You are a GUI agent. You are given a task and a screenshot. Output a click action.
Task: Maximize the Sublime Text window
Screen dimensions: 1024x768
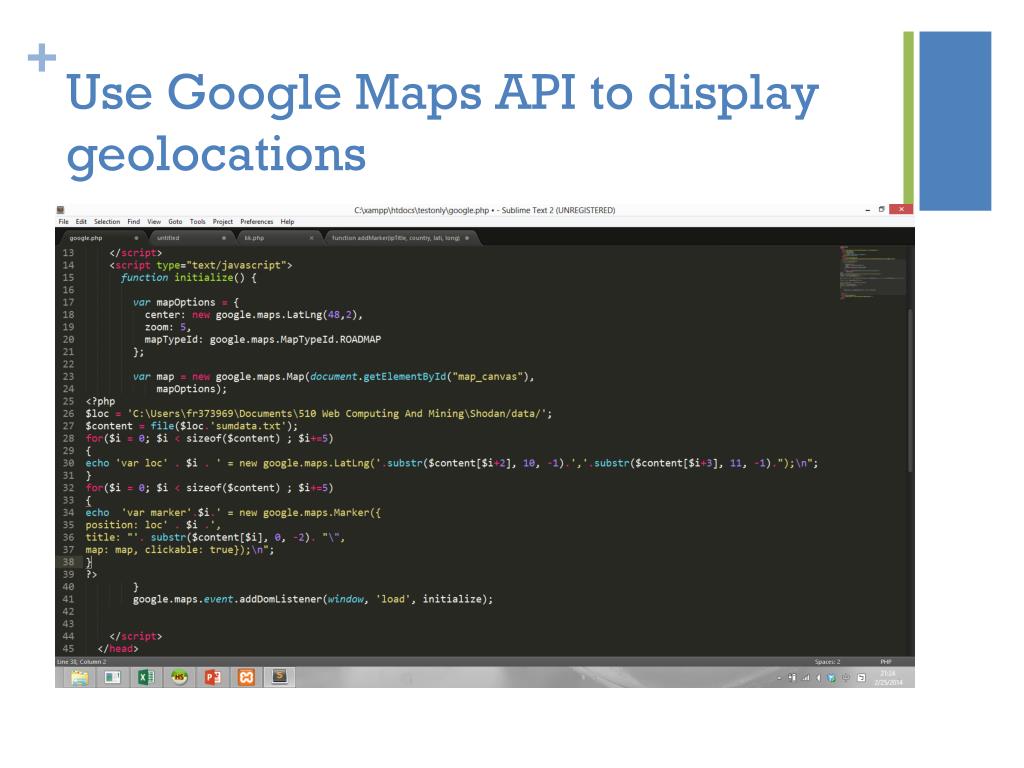click(x=882, y=210)
